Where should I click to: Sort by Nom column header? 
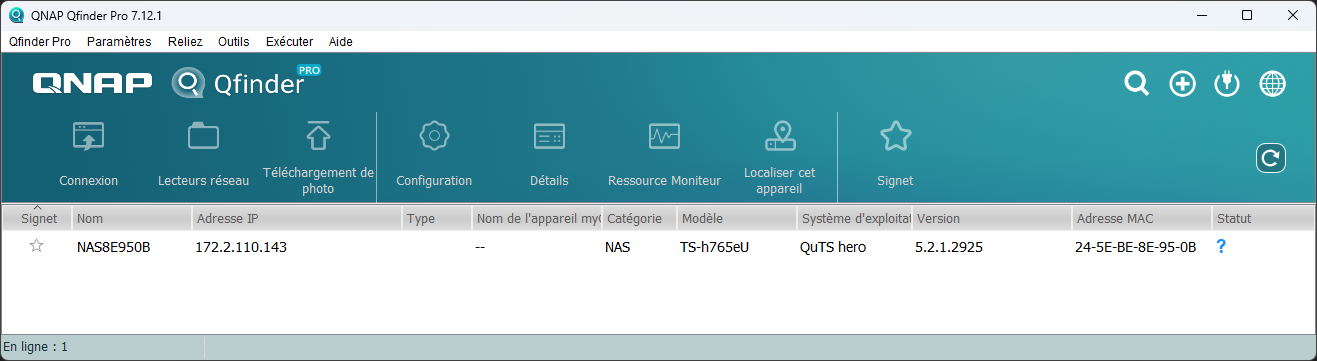(132, 218)
